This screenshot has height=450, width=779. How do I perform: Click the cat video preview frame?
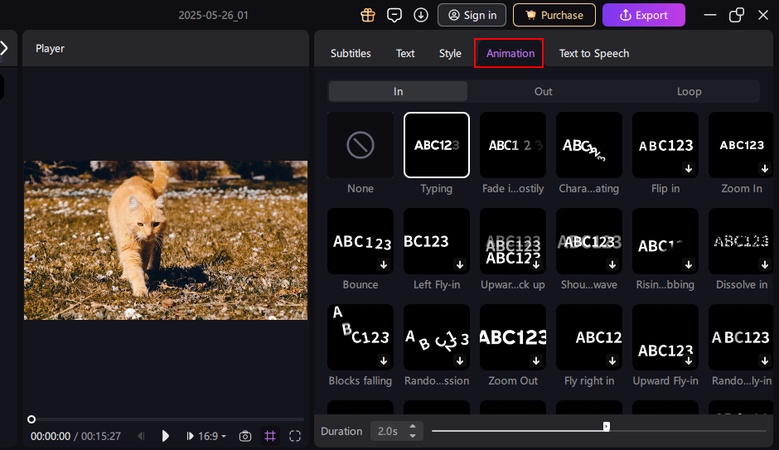pyautogui.click(x=165, y=240)
